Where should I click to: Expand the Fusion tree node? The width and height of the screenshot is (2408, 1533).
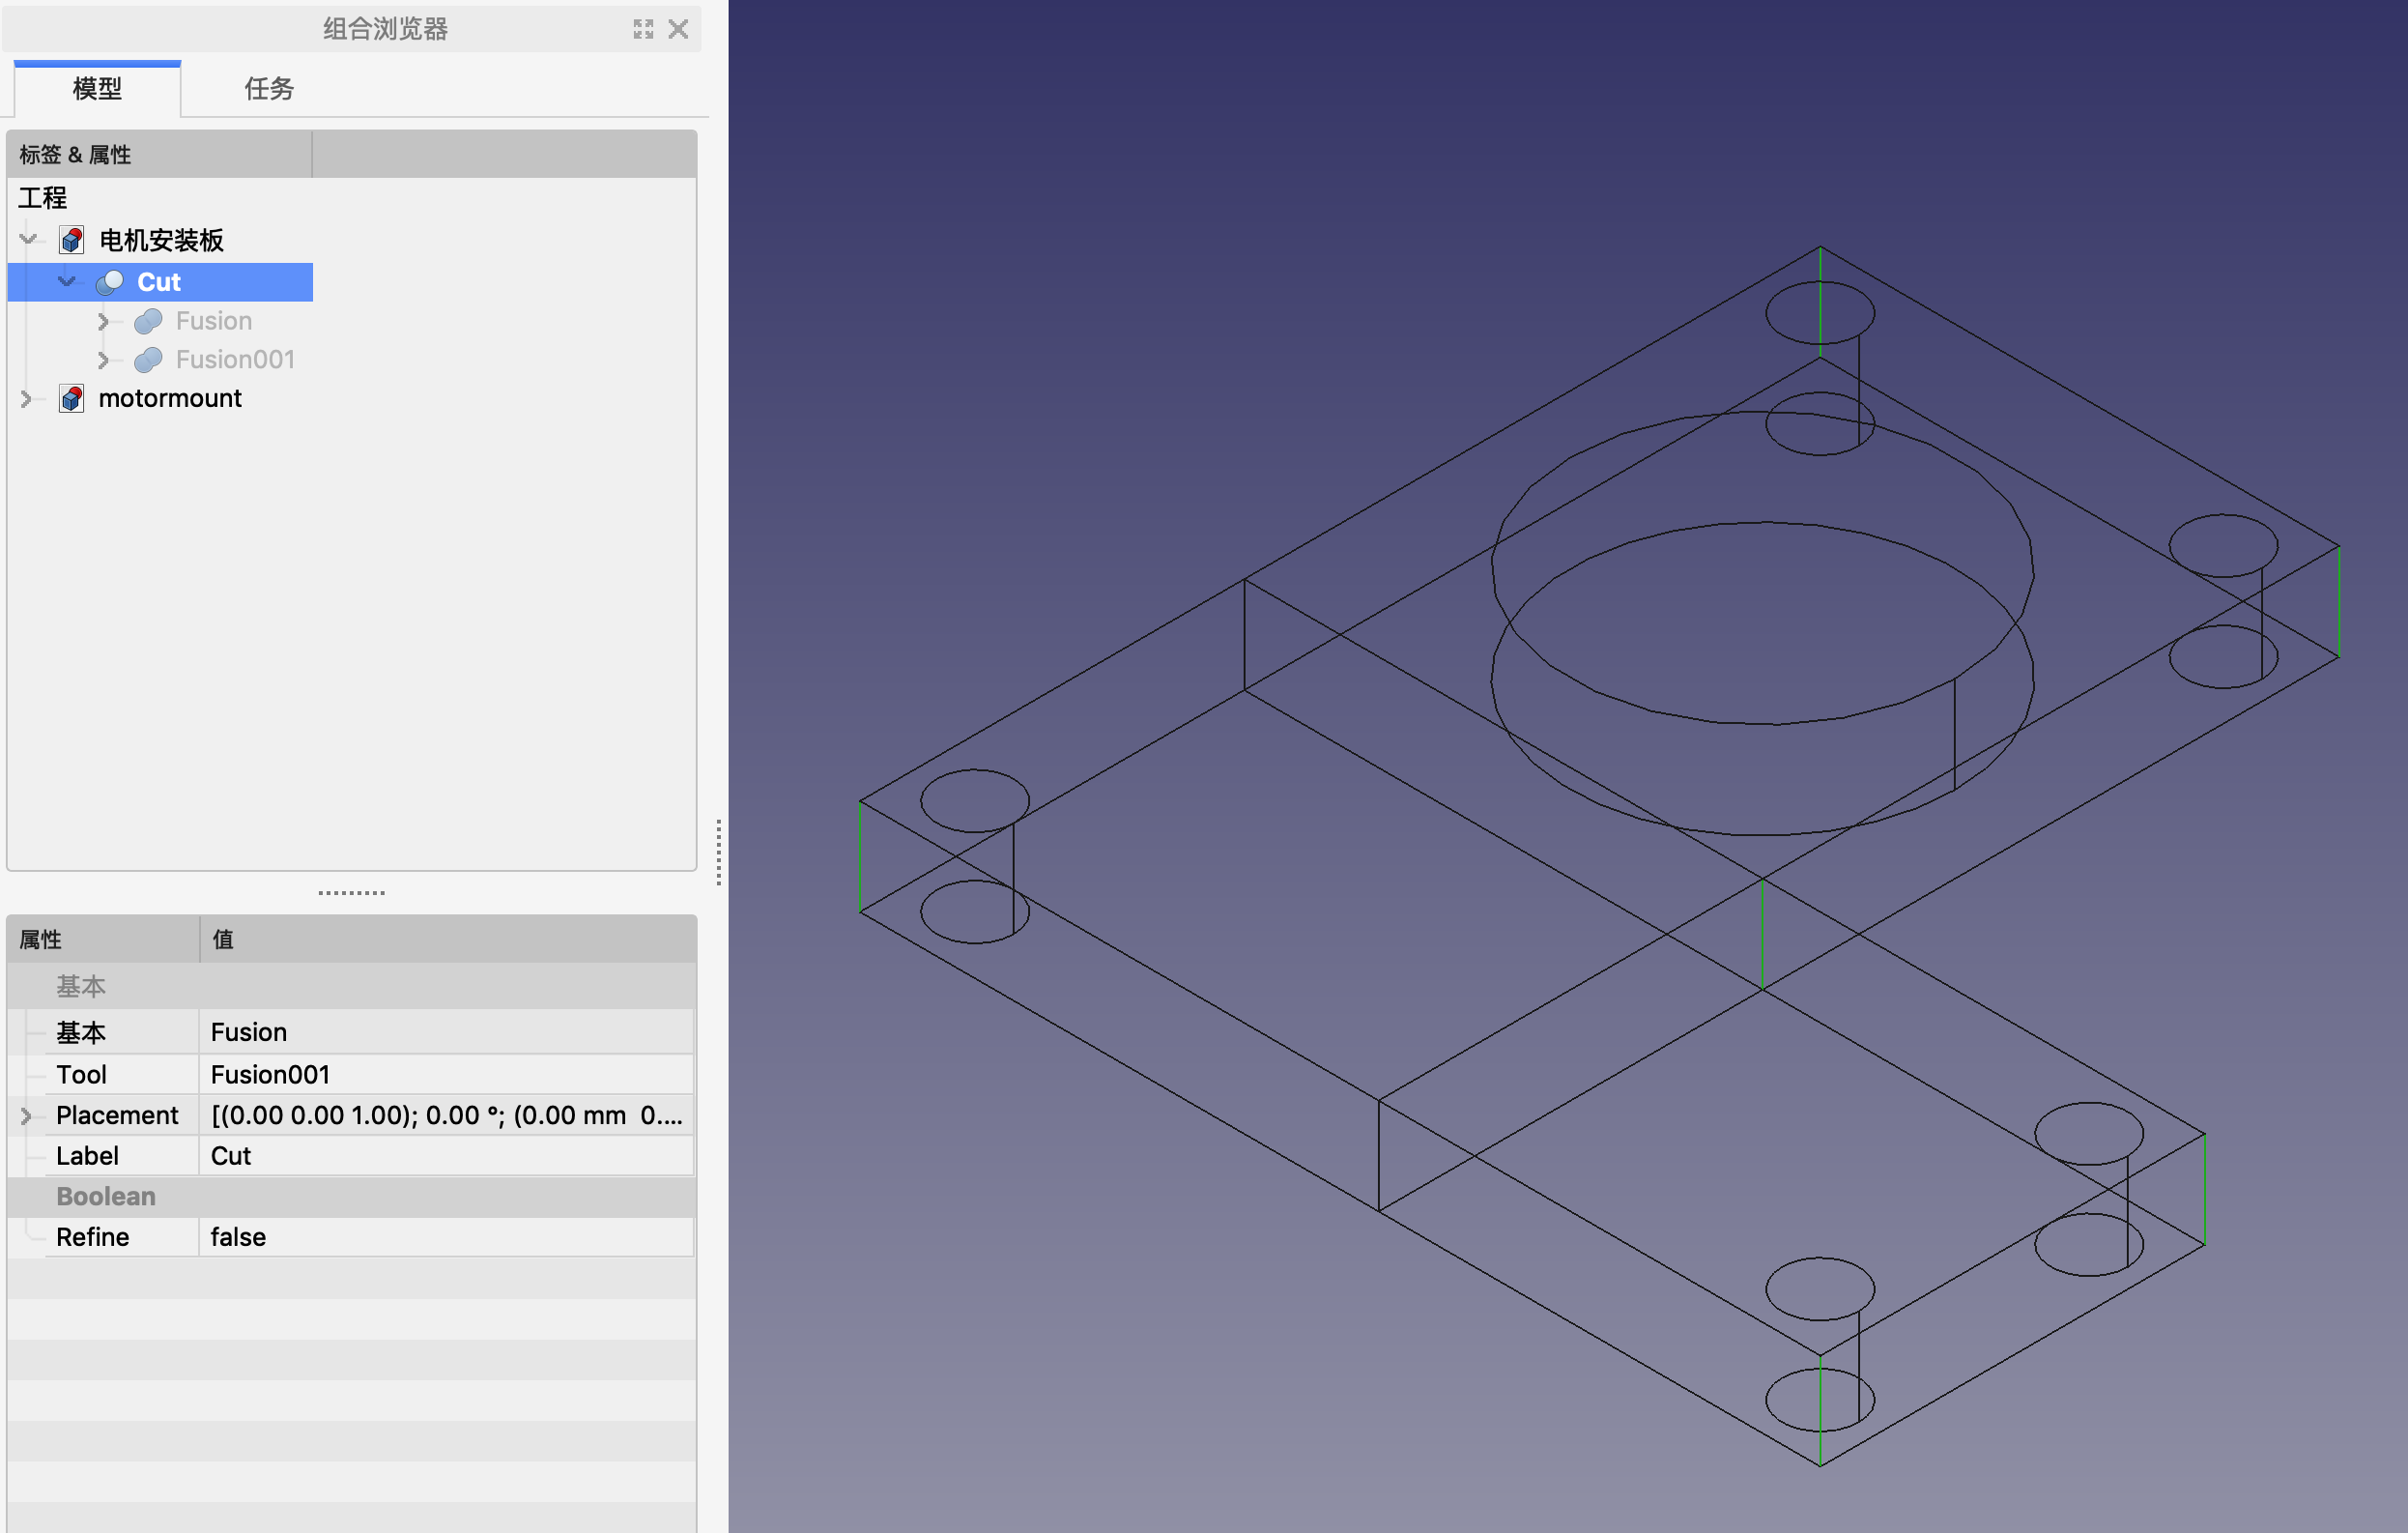click(103, 321)
